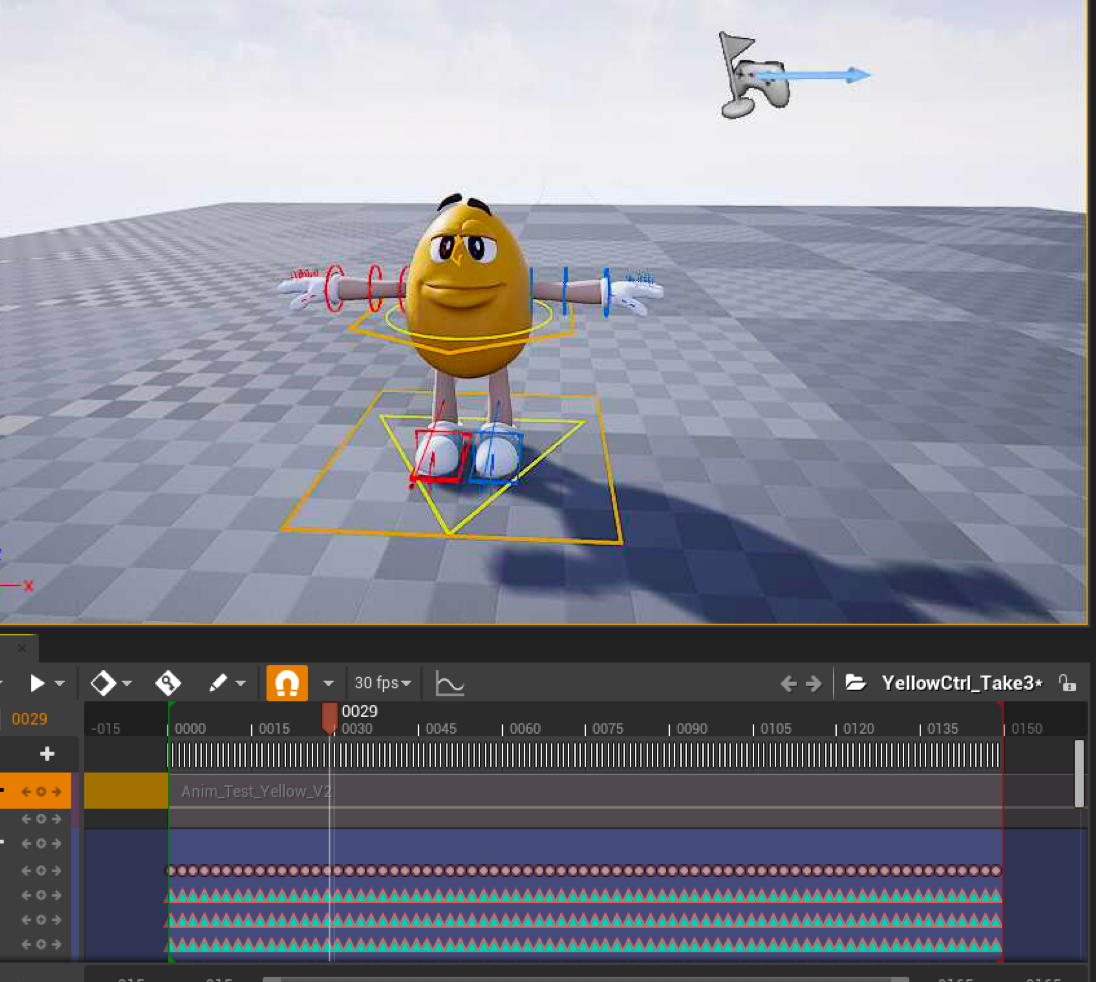The image size is (1096, 982).
Task: Toggle the orange magnet snapping button
Action: [287, 683]
